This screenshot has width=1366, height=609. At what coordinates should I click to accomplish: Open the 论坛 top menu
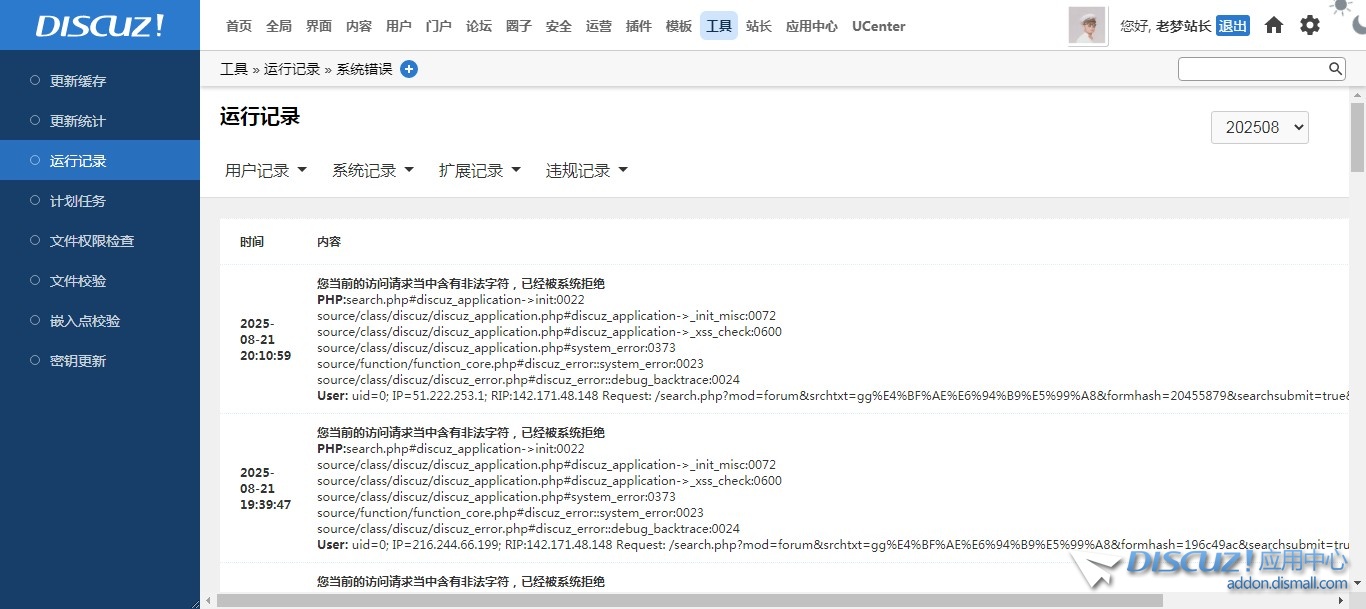coord(479,26)
